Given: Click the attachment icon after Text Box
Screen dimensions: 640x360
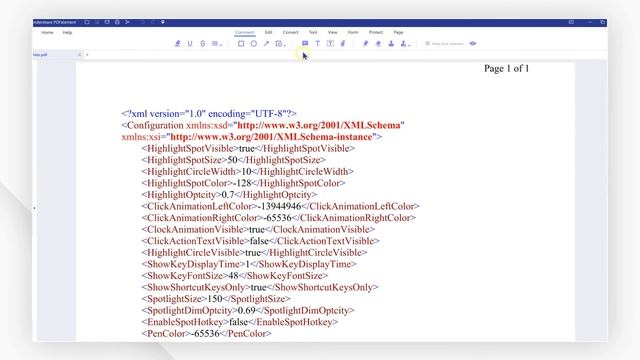Looking at the screenshot, I should point(343,43).
